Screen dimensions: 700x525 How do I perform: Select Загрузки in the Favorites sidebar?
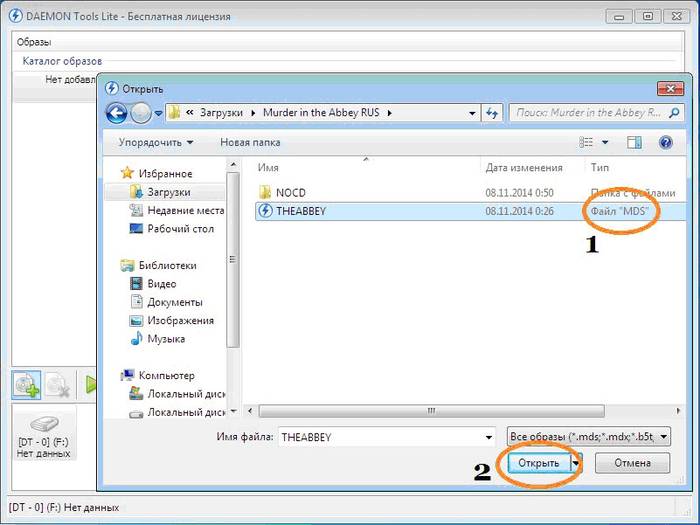(x=167, y=192)
